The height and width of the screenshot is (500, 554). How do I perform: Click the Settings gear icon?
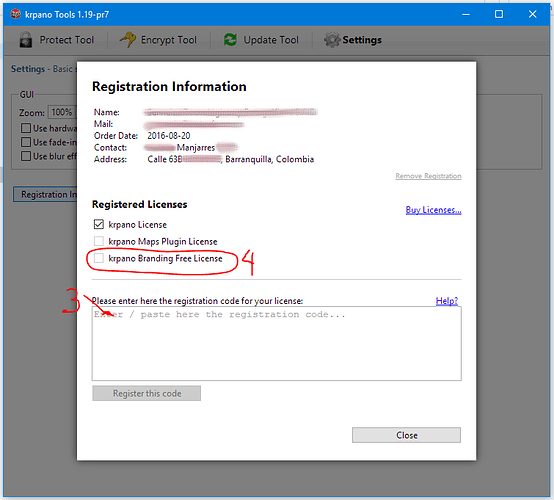pos(332,40)
